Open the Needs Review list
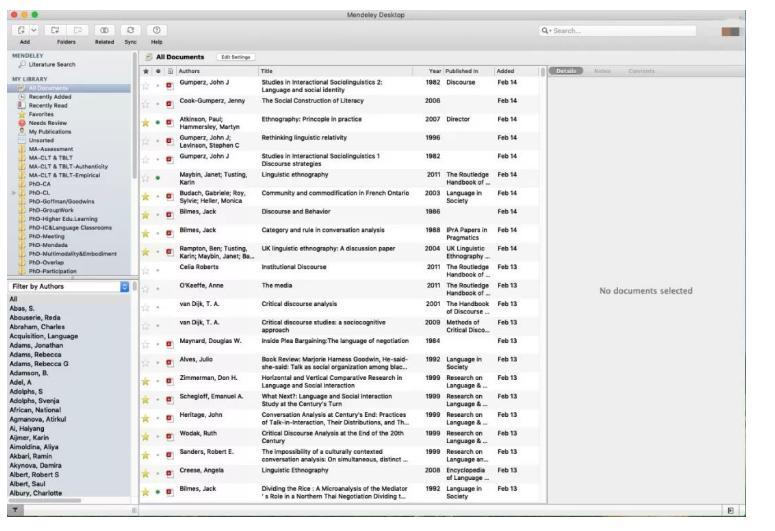Screen dimensions: 775x531 click(x=47, y=123)
